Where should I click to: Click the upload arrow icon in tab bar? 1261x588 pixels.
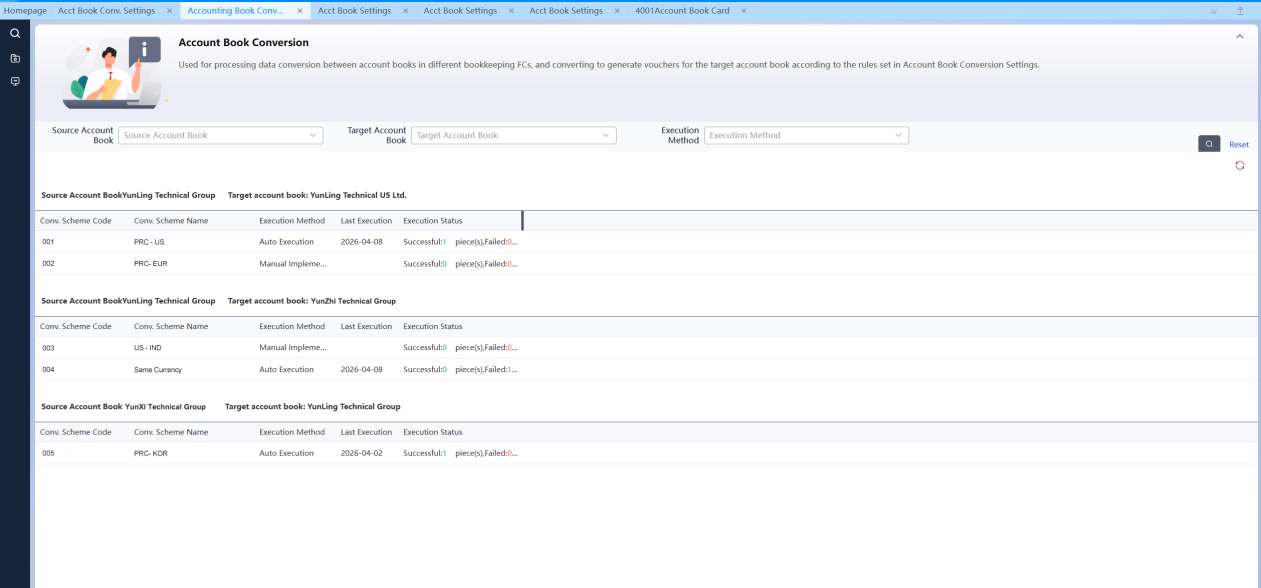[1240, 11]
